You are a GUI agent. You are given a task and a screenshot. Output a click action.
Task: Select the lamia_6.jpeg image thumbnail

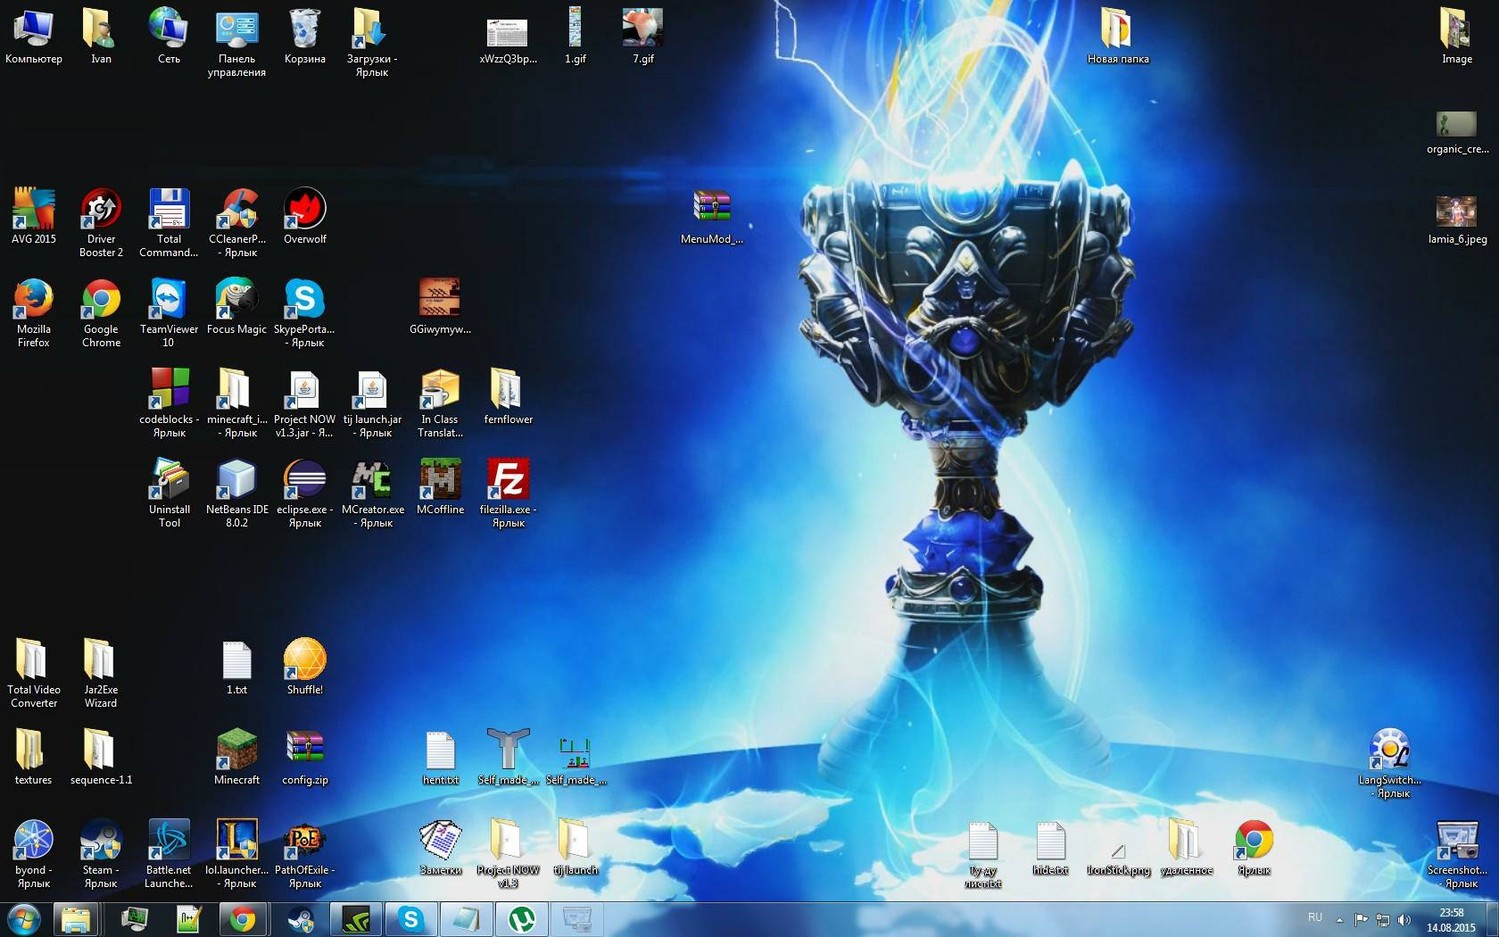point(1456,212)
